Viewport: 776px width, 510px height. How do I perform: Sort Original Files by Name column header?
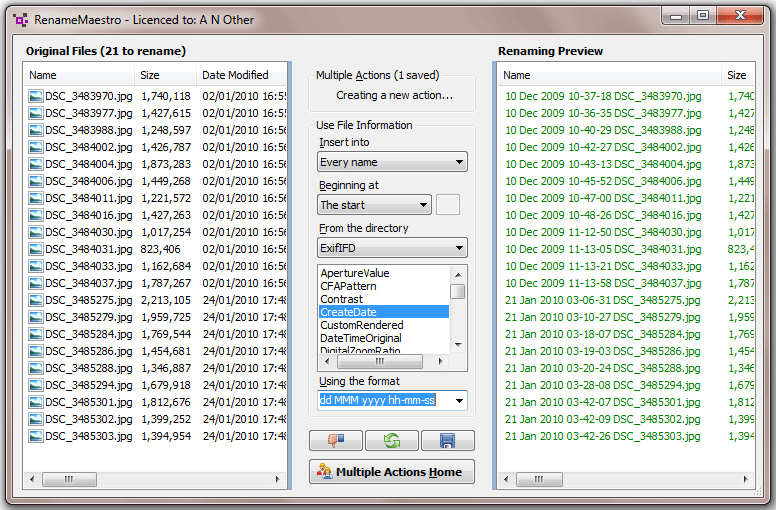[79, 75]
